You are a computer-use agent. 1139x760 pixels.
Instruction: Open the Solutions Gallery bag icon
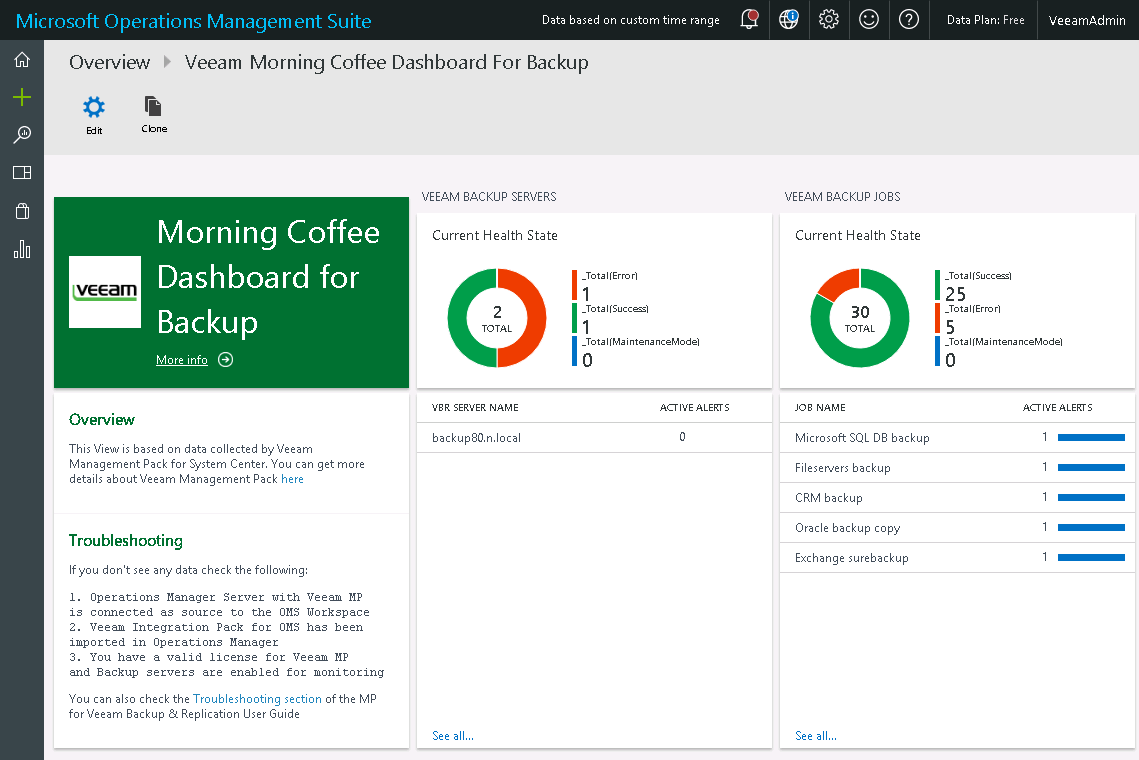tap(22, 211)
